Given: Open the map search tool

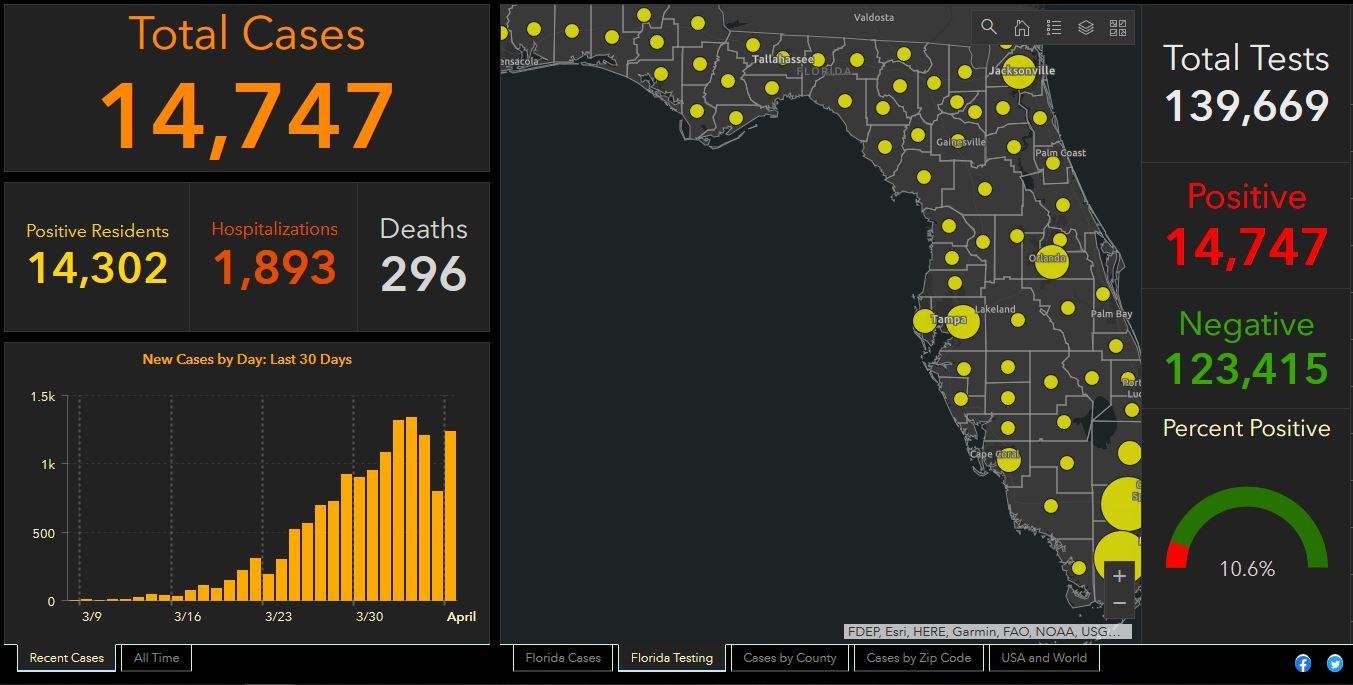Looking at the screenshot, I should coord(989,28).
